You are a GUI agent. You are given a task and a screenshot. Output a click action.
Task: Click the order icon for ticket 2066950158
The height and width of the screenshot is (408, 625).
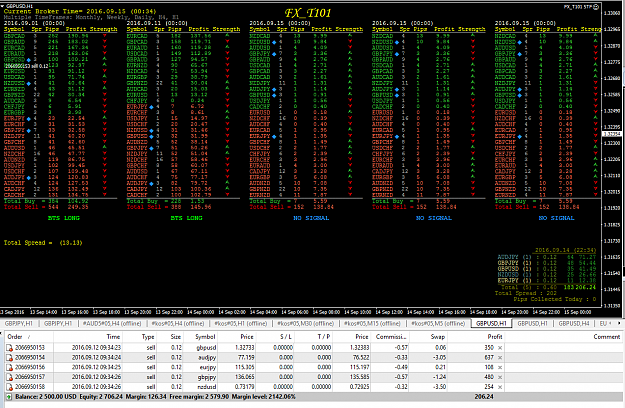(9, 387)
